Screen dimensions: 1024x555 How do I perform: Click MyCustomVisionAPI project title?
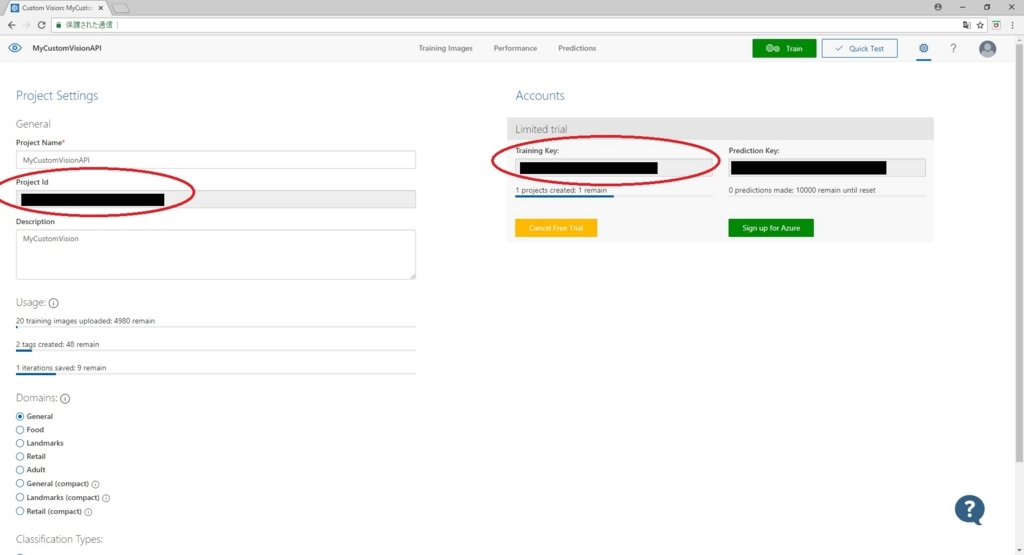67,48
